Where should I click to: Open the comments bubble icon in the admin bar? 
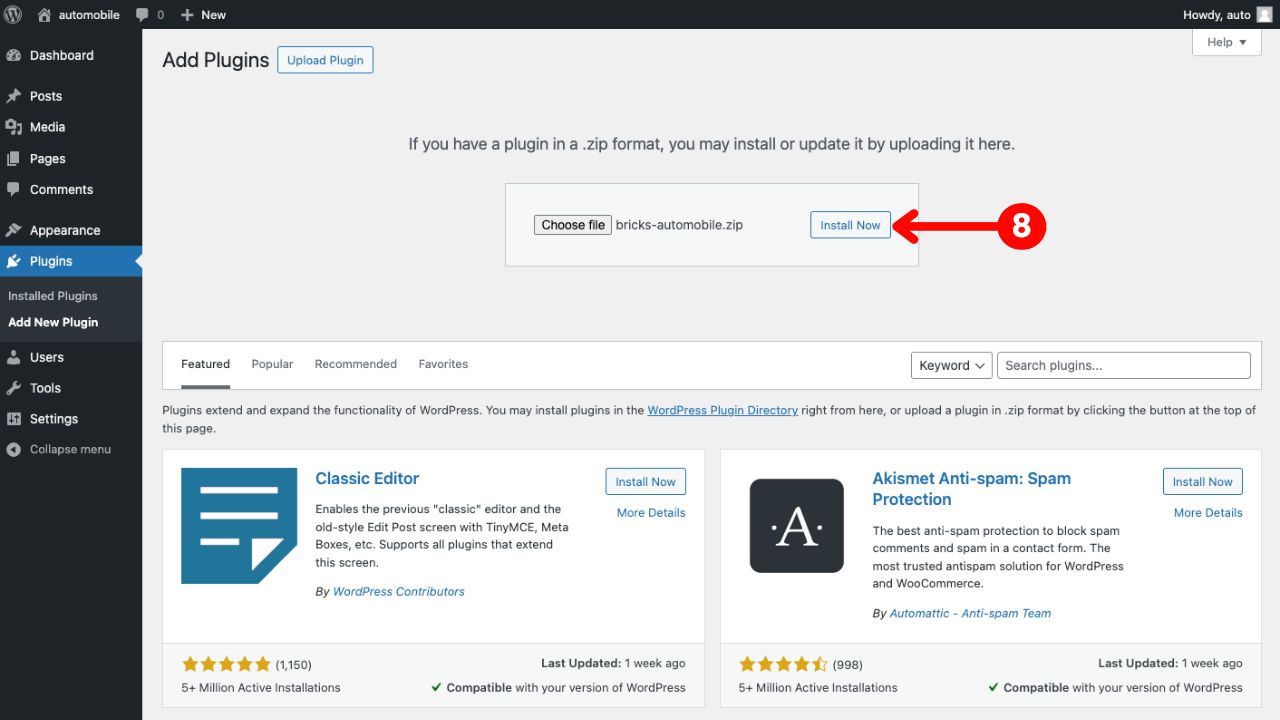tap(142, 15)
